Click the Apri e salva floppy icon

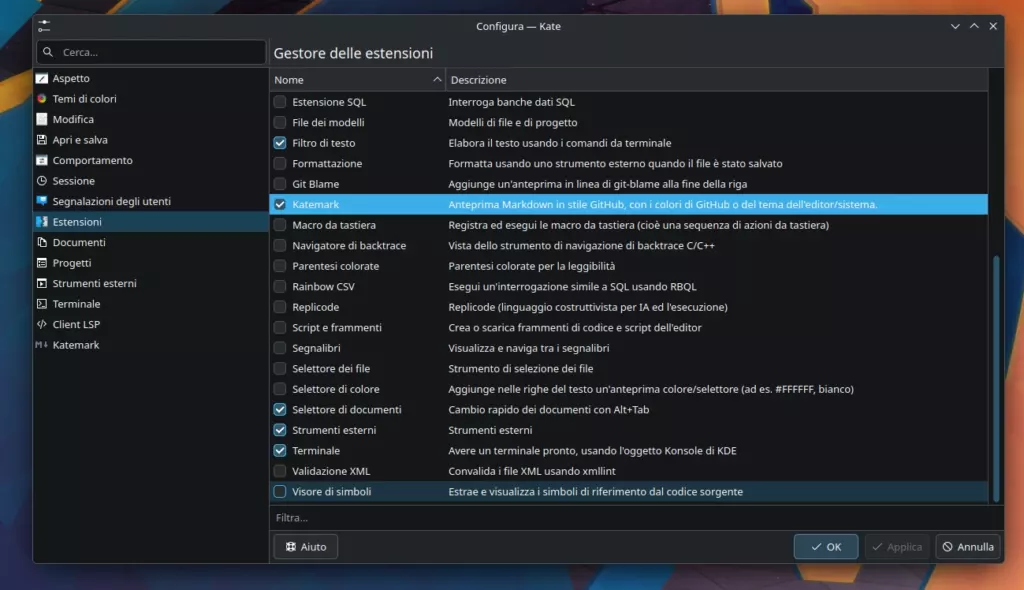(42, 140)
